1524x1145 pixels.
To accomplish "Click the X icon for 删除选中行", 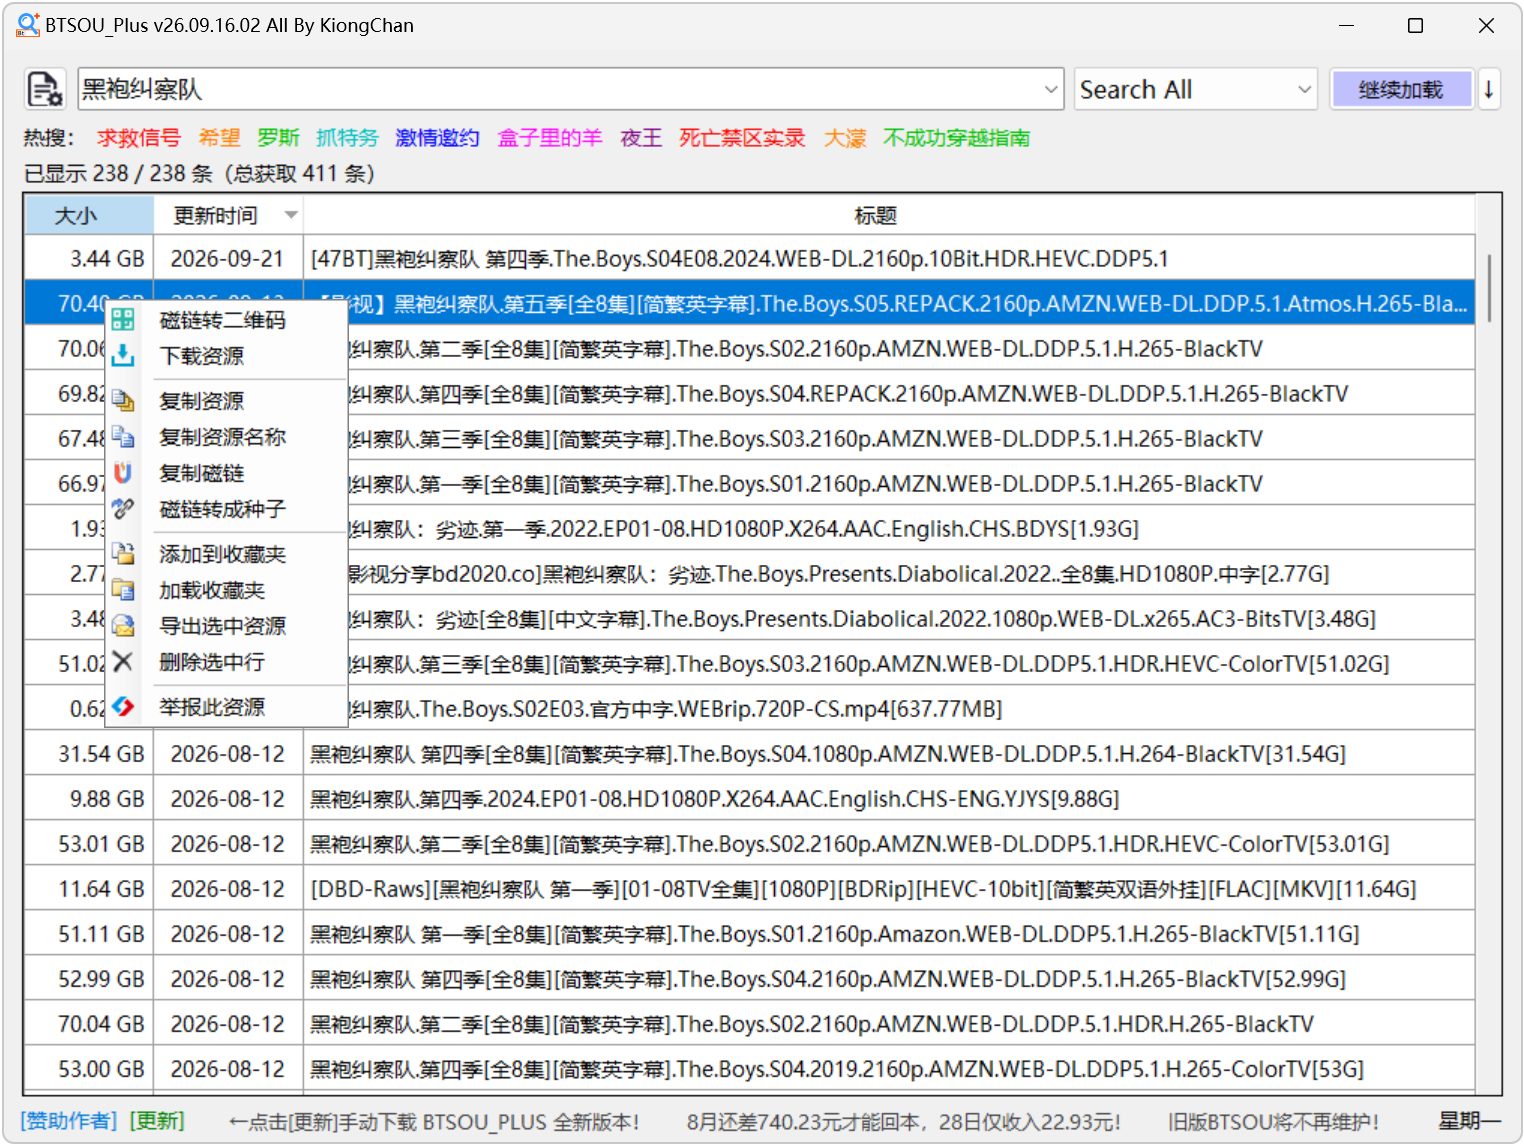I will [x=123, y=662].
